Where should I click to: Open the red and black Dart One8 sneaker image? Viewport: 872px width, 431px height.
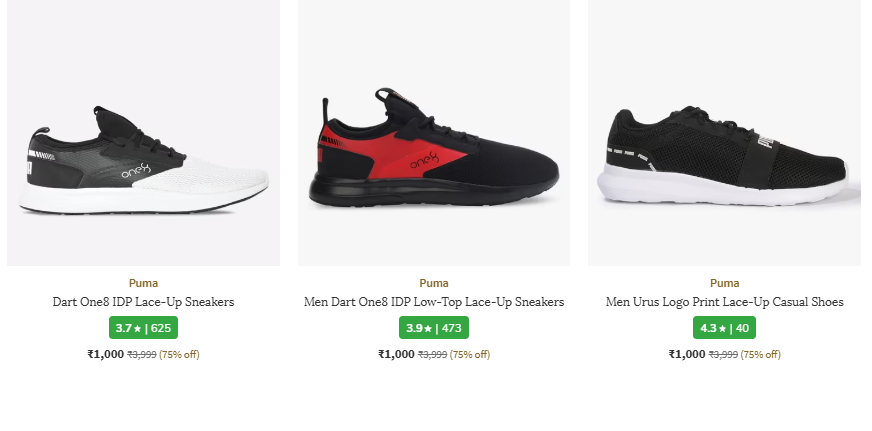click(434, 150)
